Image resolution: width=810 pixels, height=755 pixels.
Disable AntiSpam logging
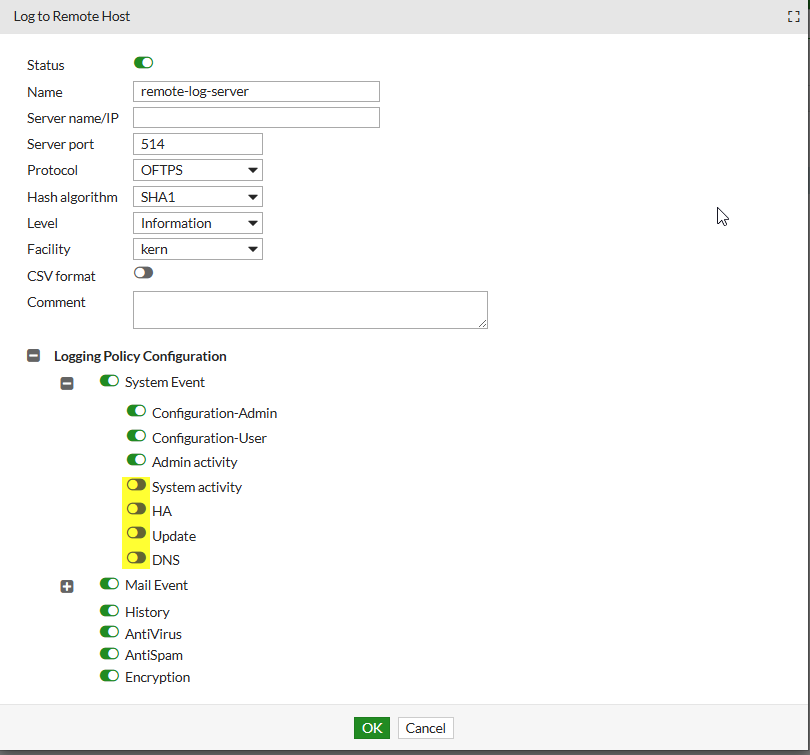click(109, 654)
